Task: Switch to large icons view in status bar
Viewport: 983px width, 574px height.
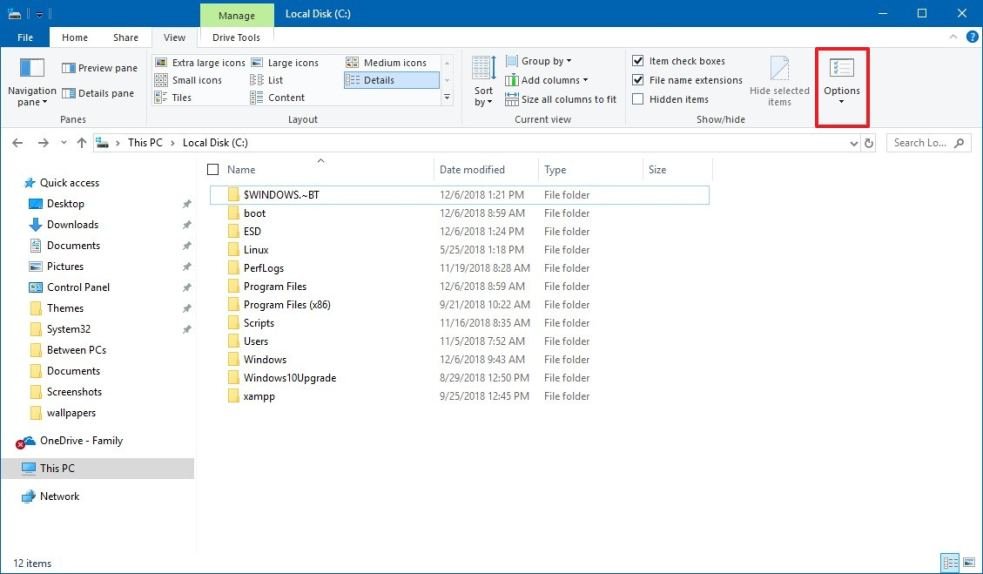Action: click(x=969, y=563)
